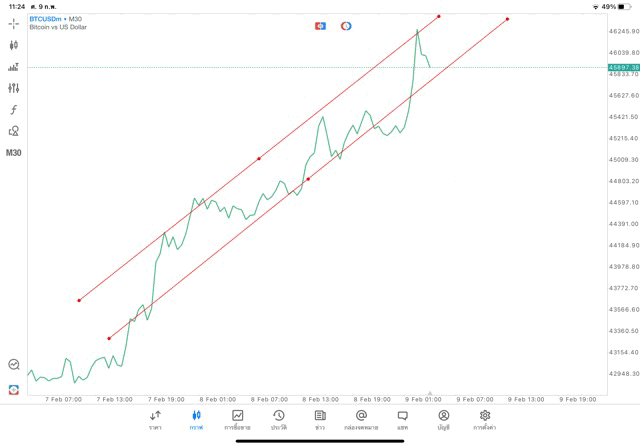Select the upper trendline's middle anchor point
The image size is (640, 447).
click(x=259, y=158)
